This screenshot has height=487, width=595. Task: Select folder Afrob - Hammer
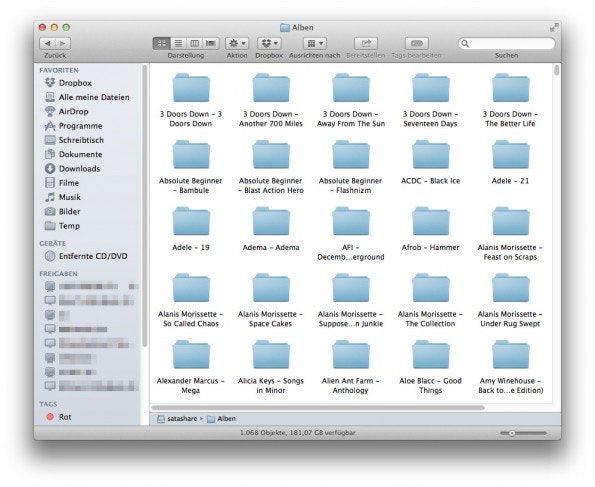tap(431, 230)
